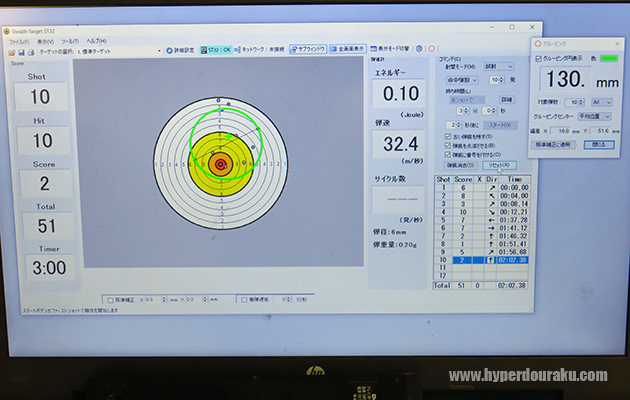Click the grouping target shots stepper
This screenshot has height=400, width=630.
point(575,102)
